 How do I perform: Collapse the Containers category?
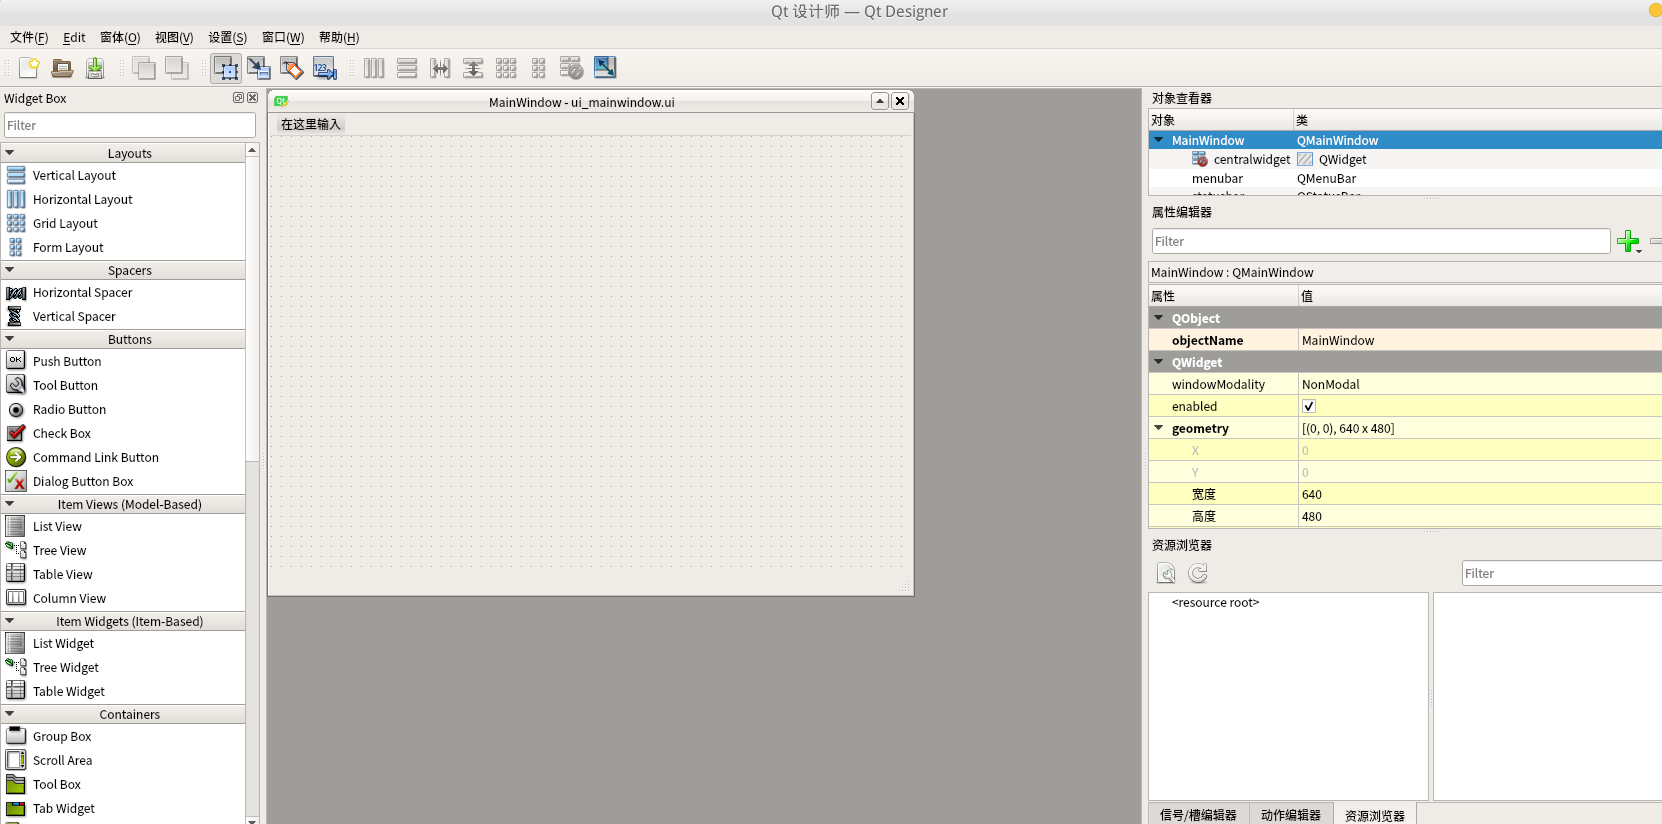[x=9, y=714]
